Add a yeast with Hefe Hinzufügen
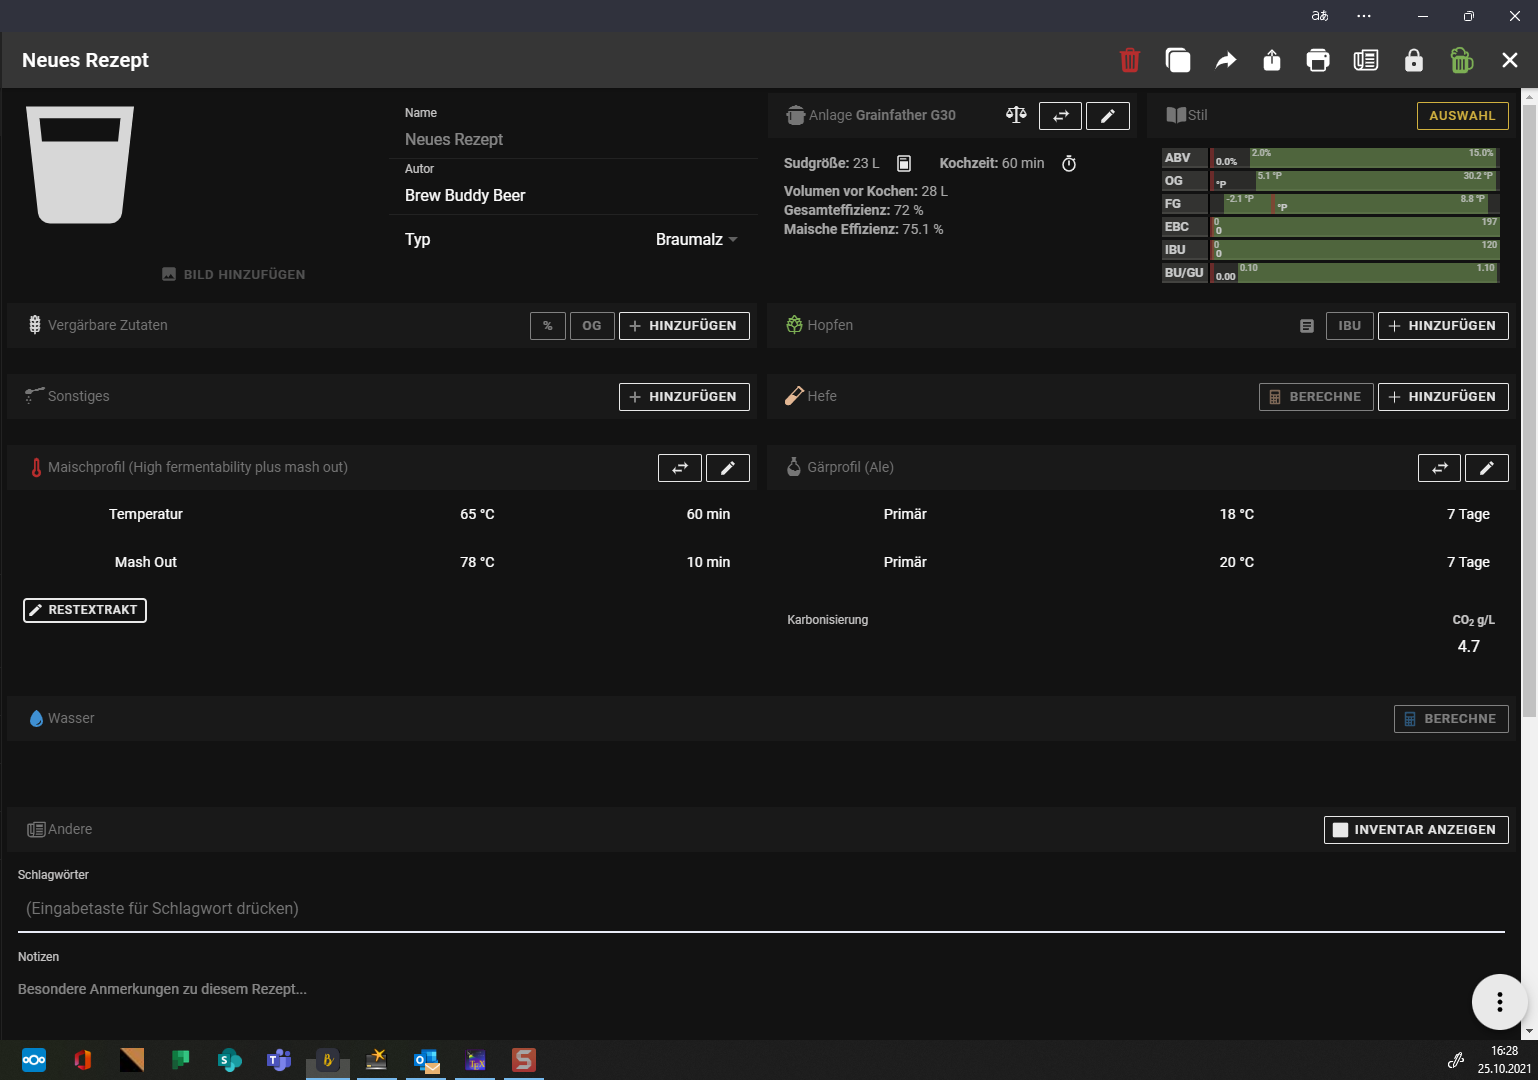1538x1080 pixels. pyautogui.click(x=1442, y=397)
